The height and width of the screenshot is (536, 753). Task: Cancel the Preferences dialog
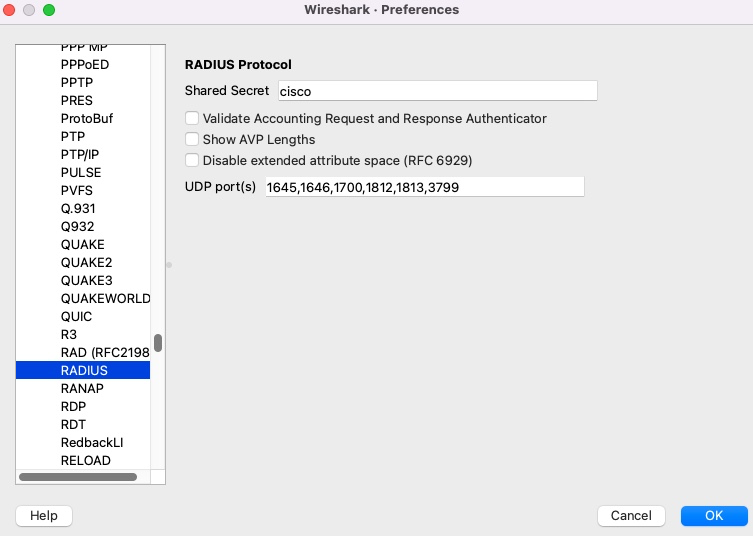click(631, 516)
